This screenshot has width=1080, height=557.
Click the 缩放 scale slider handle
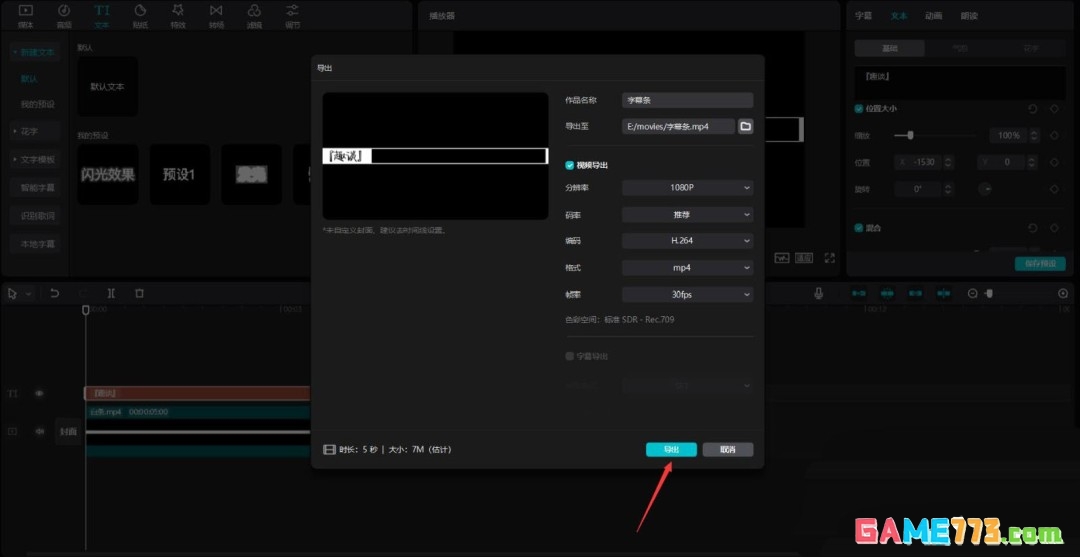point(910,135)
